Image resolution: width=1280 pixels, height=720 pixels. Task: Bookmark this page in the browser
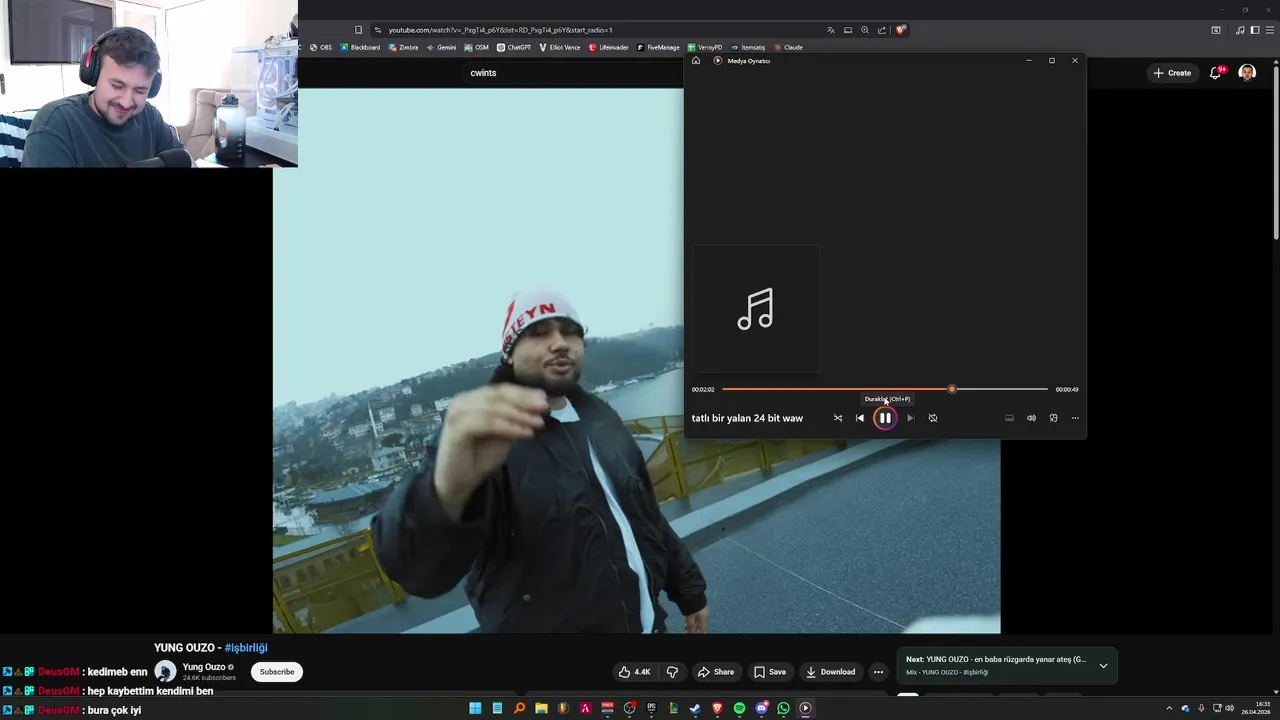click(x=358, y=30)
